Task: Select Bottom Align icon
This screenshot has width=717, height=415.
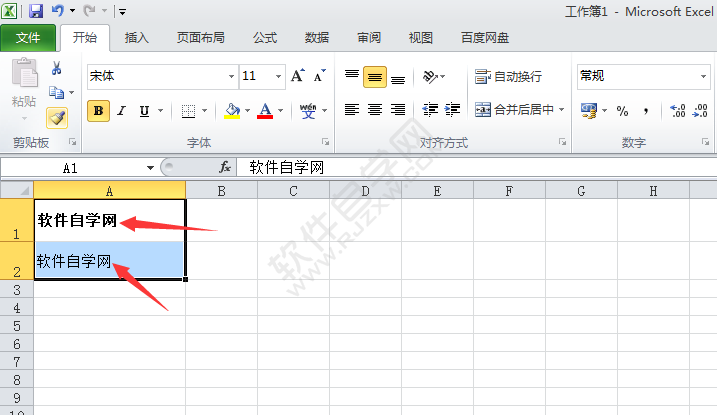Action: click(x=398, y=78)
